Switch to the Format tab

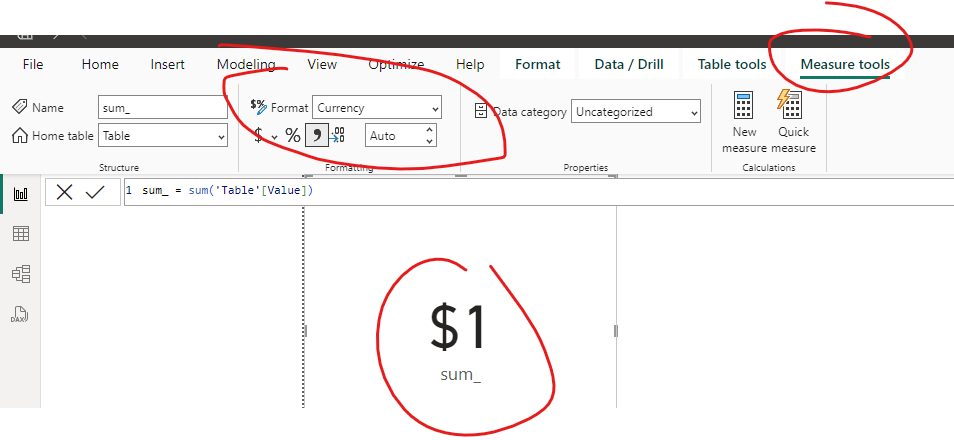pyautogui.click(x=537, y=65)
